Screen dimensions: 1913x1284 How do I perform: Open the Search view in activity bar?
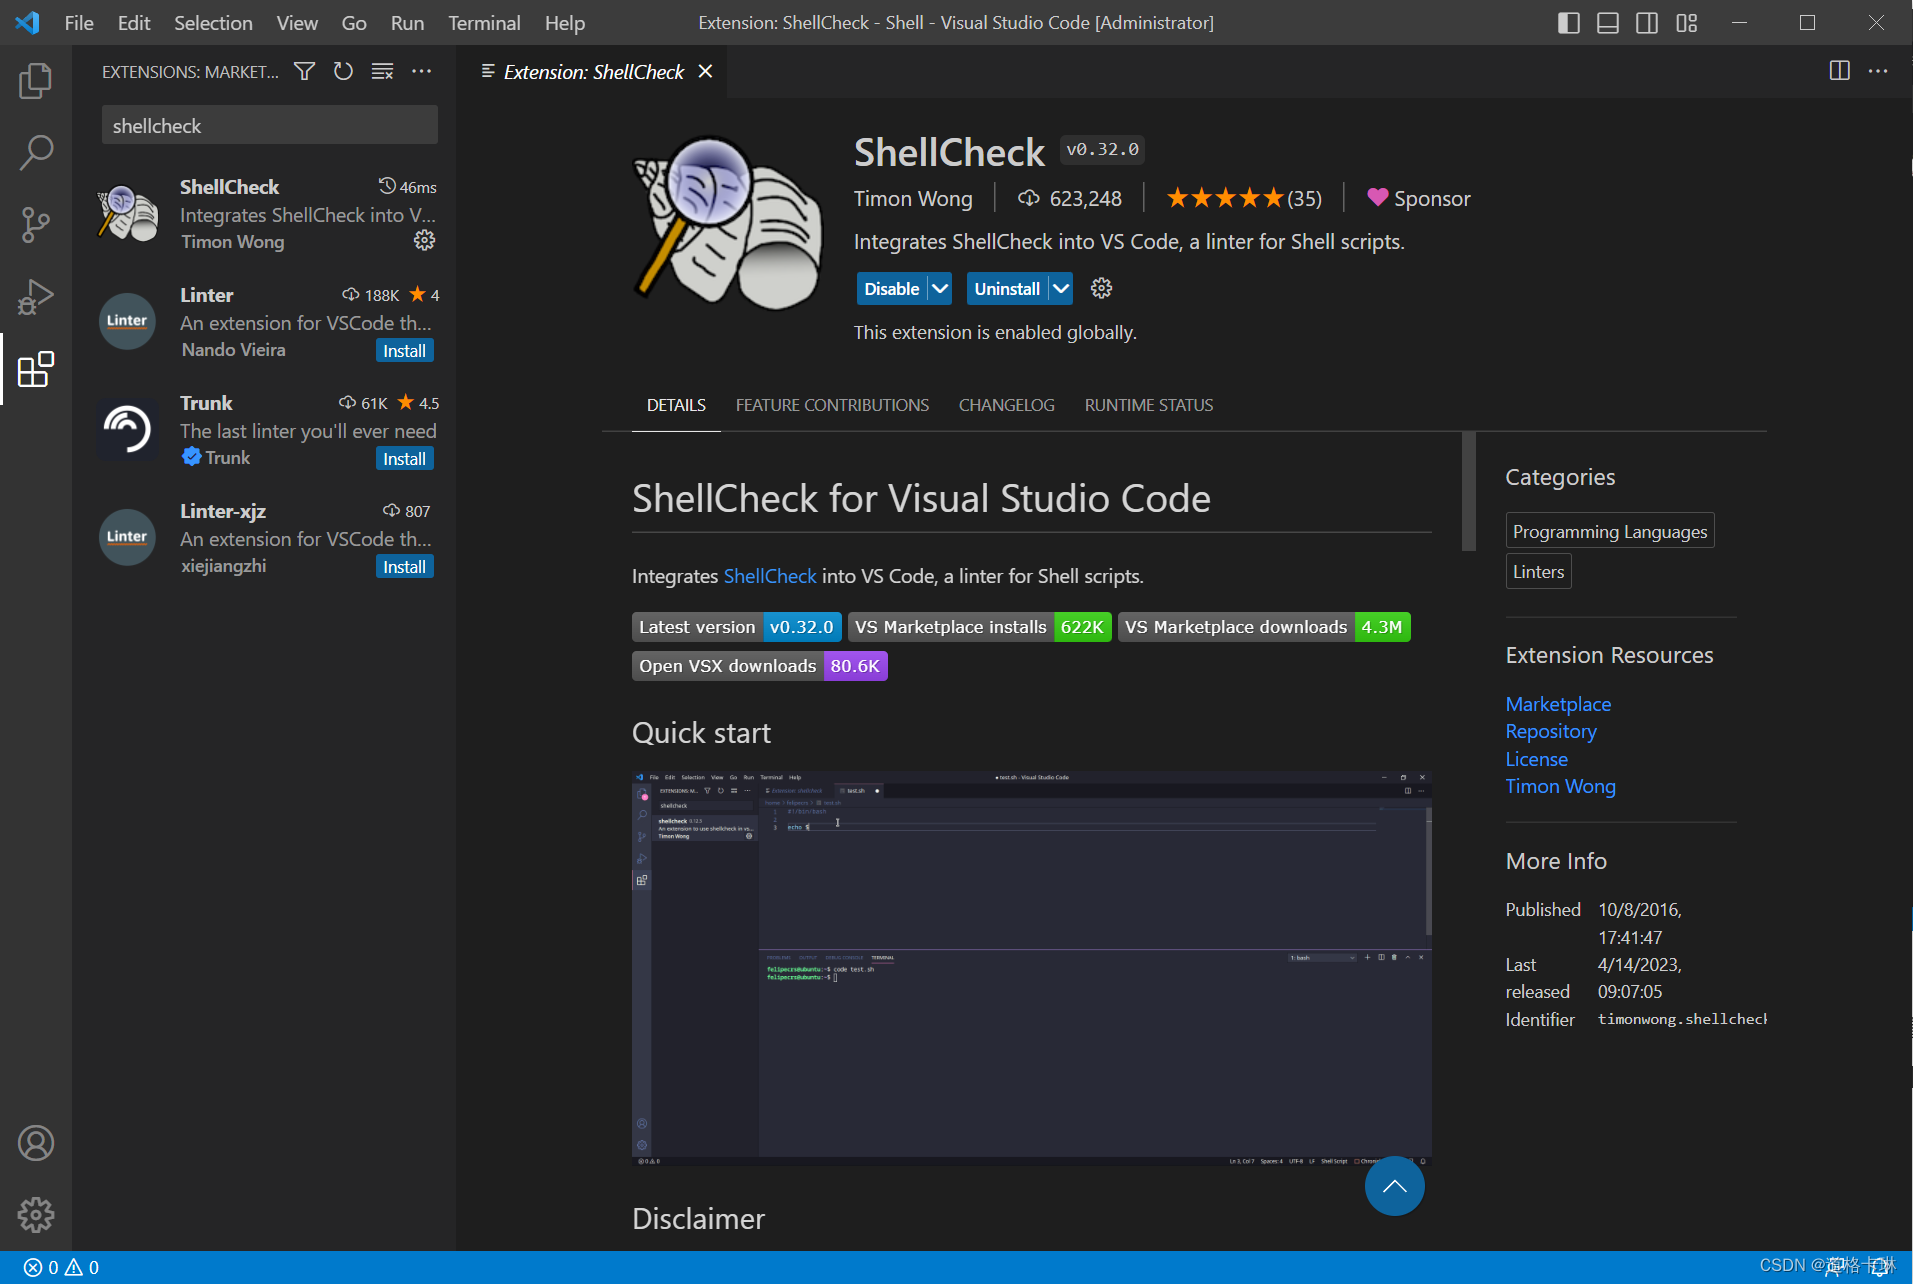[x=35, y=153]
